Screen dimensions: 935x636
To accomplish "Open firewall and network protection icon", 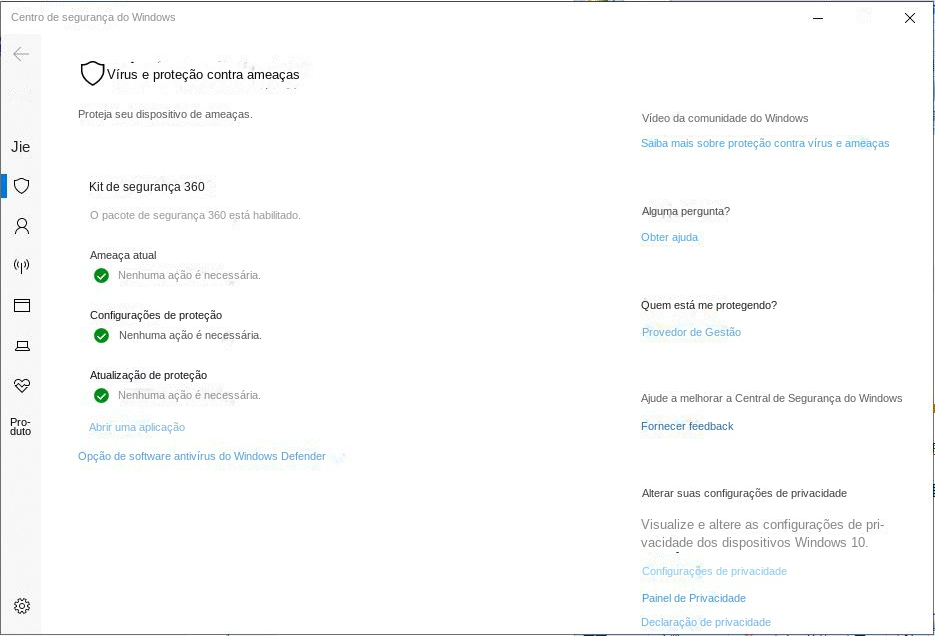I will (21, 266).
